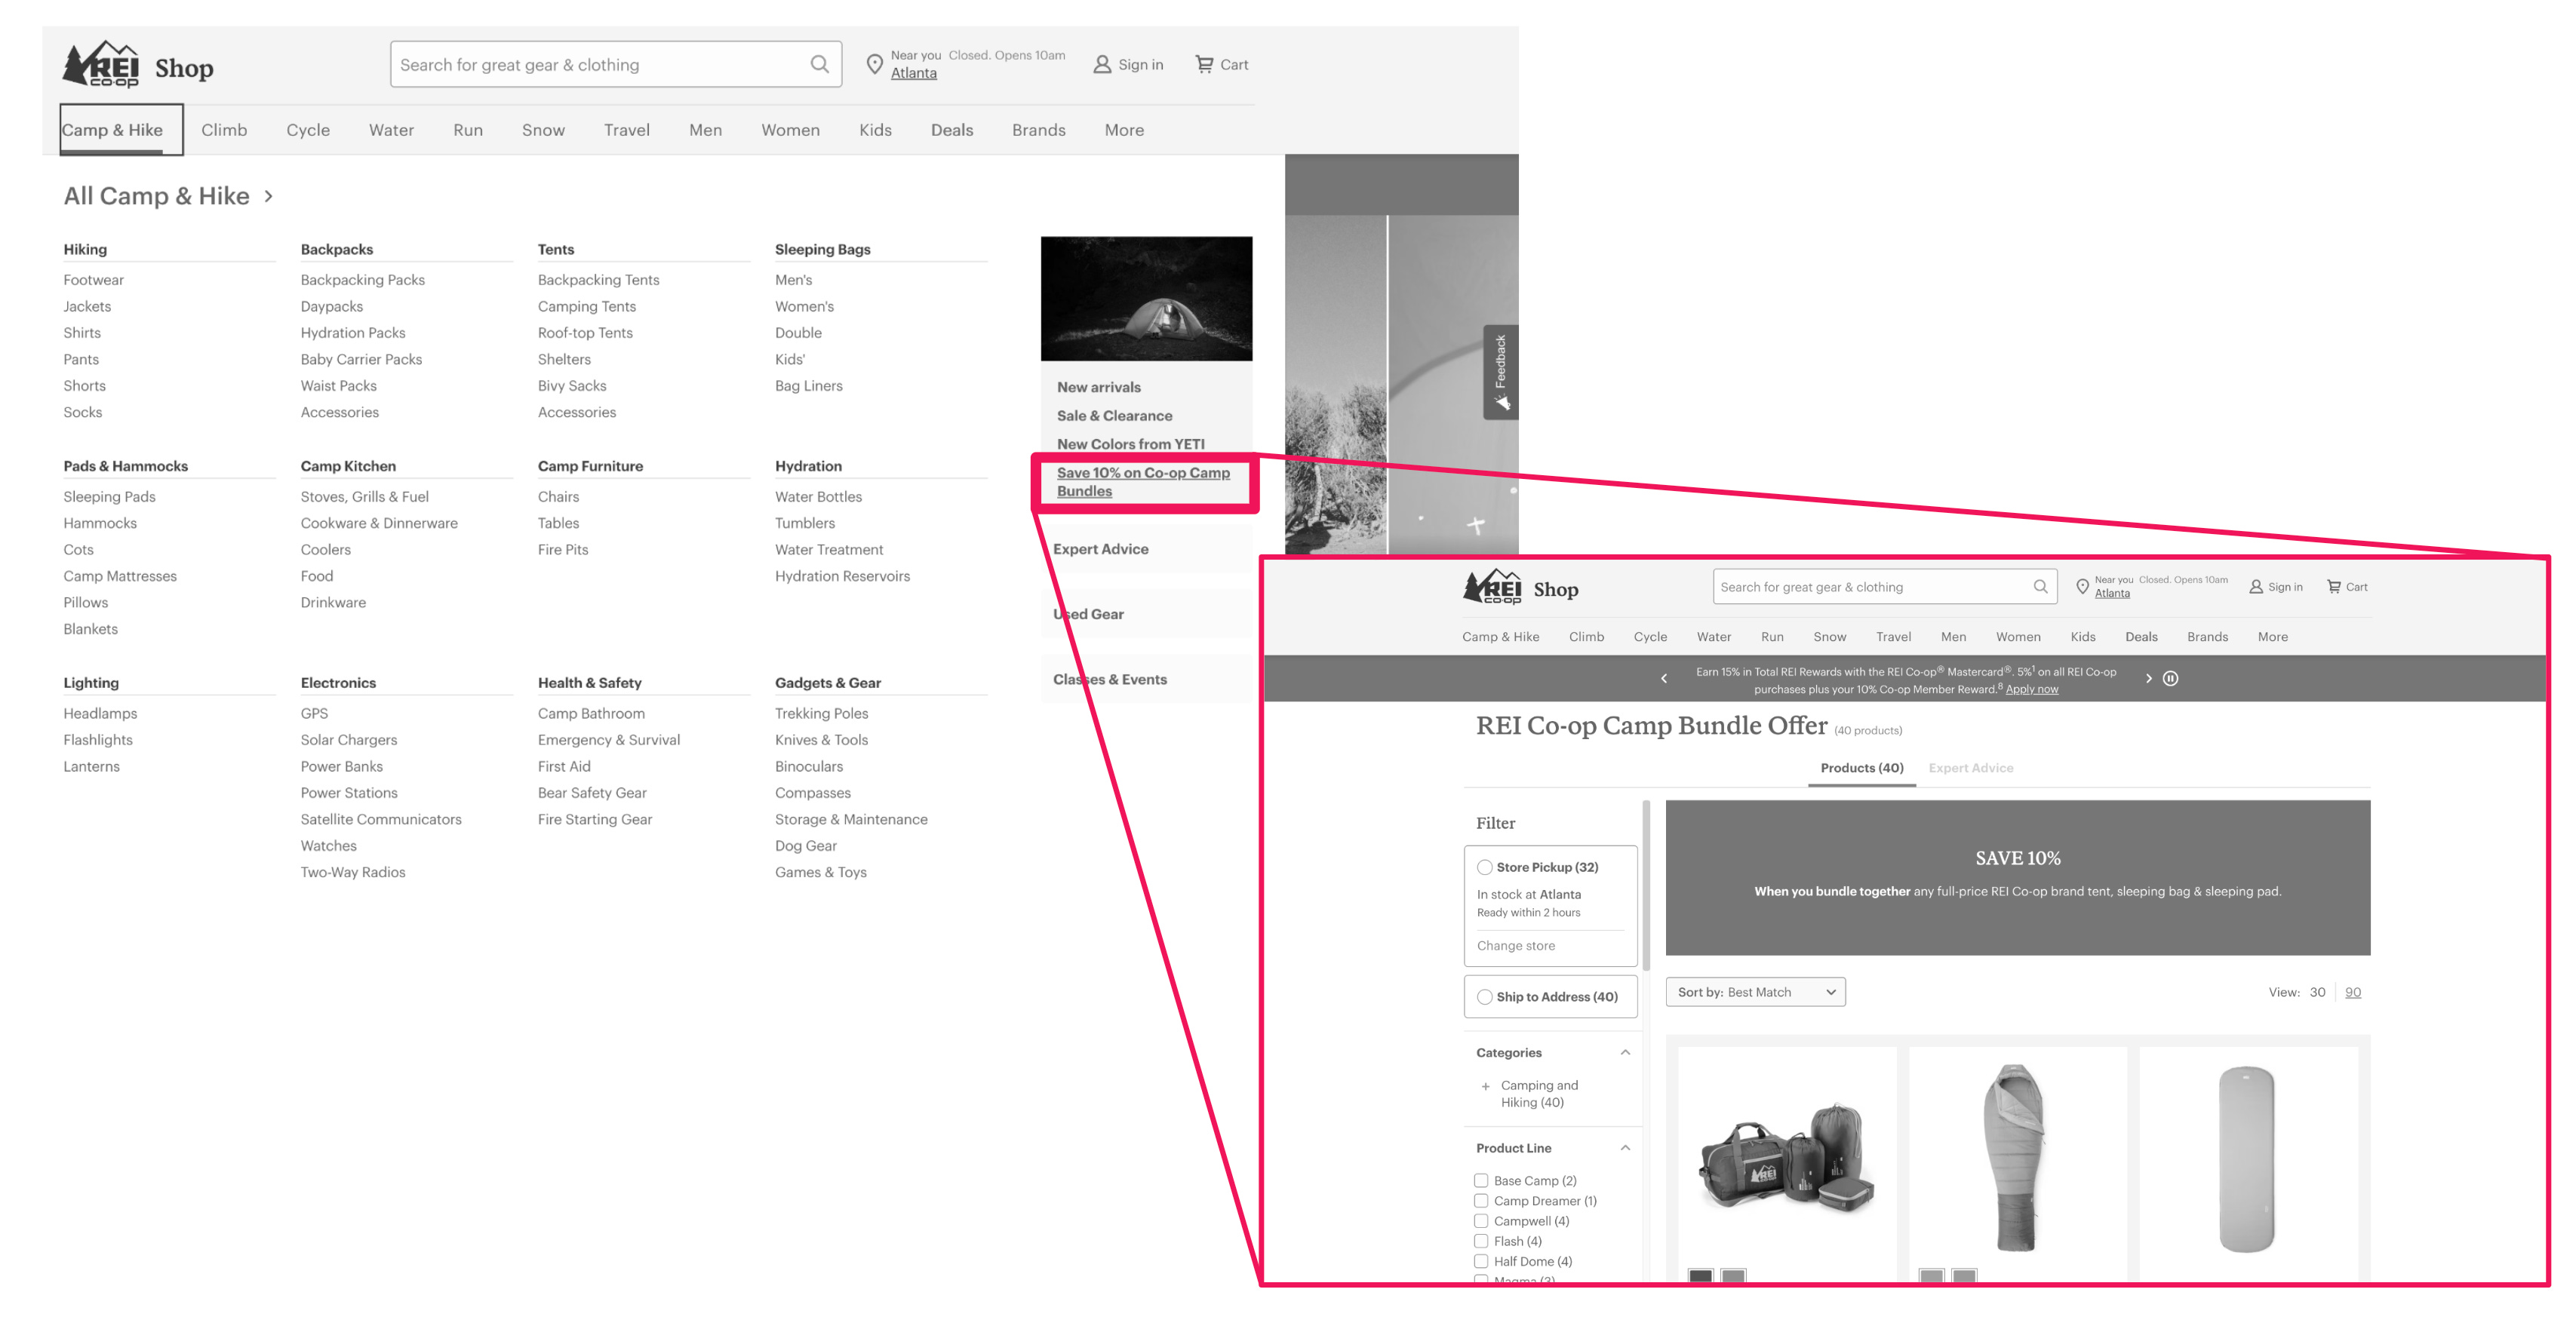Open the Backpacking Tents link
Image resolution: width=2576 pixels, height=1329 pixels.
598,280
